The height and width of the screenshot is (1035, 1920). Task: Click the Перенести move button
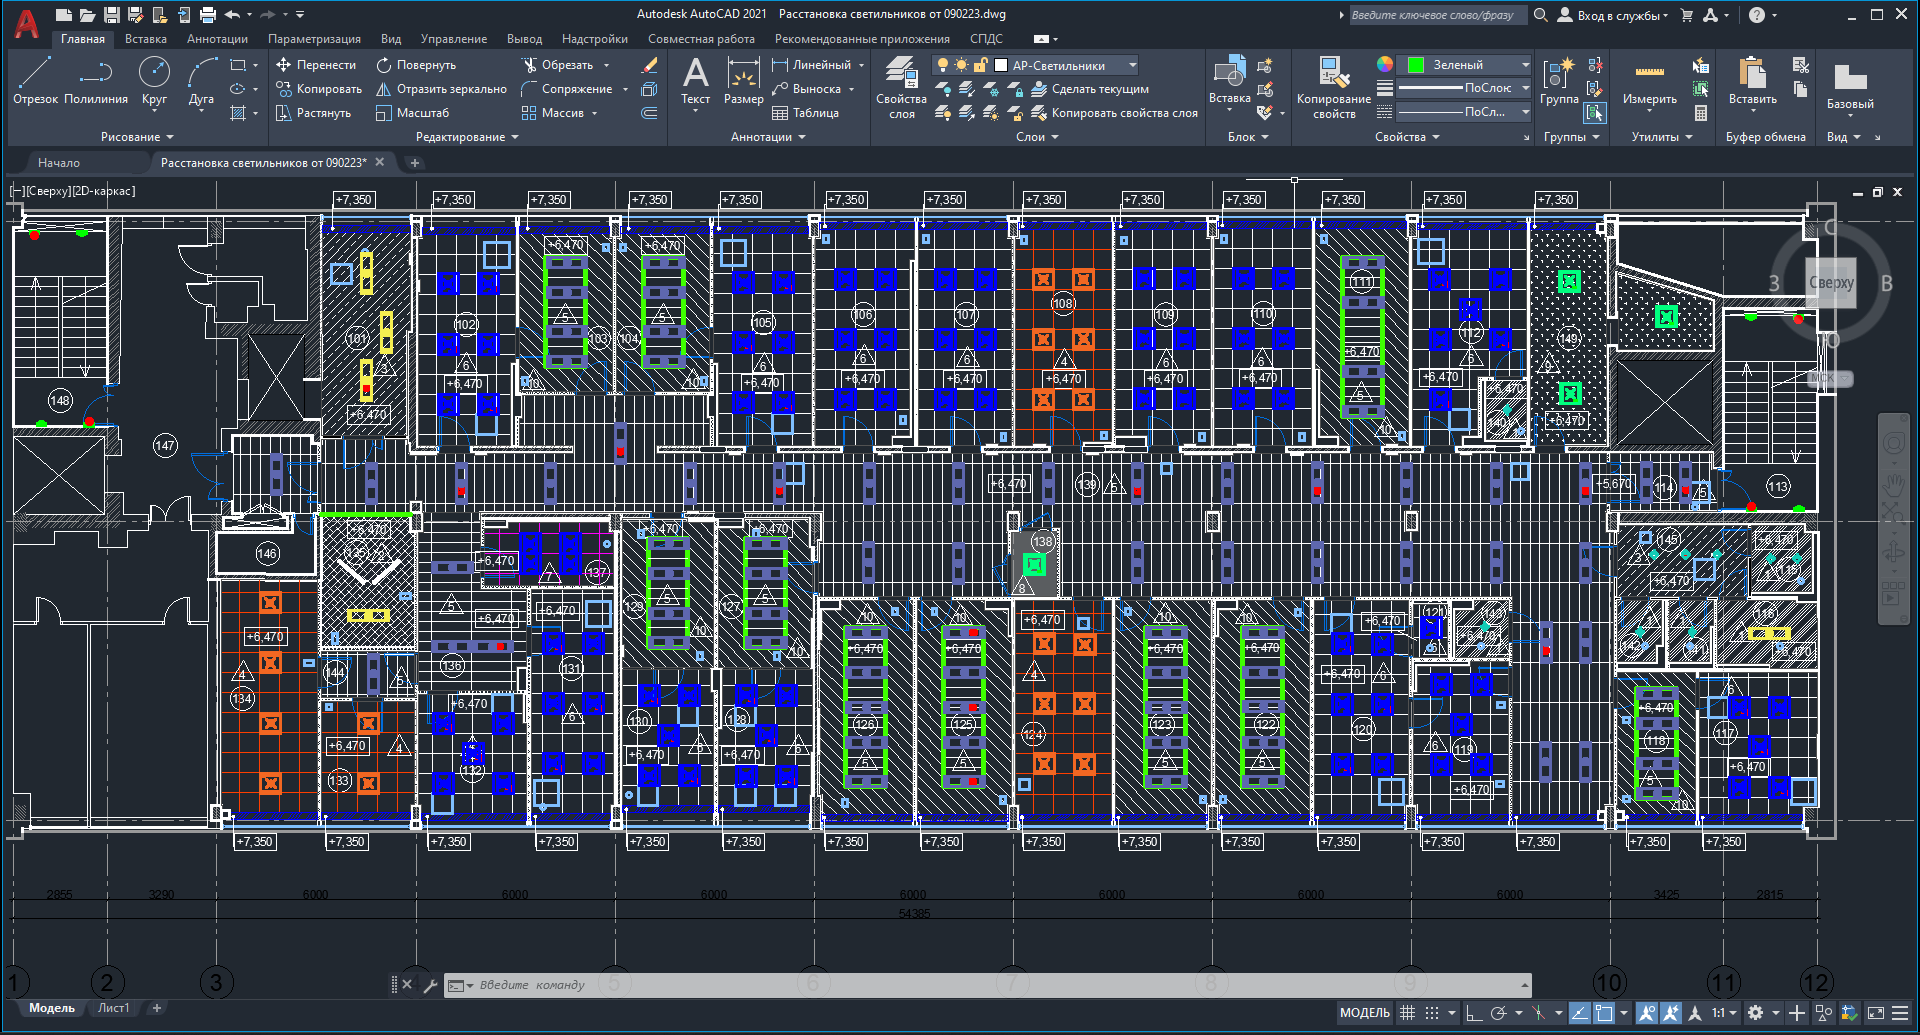[x=316, y=65]
